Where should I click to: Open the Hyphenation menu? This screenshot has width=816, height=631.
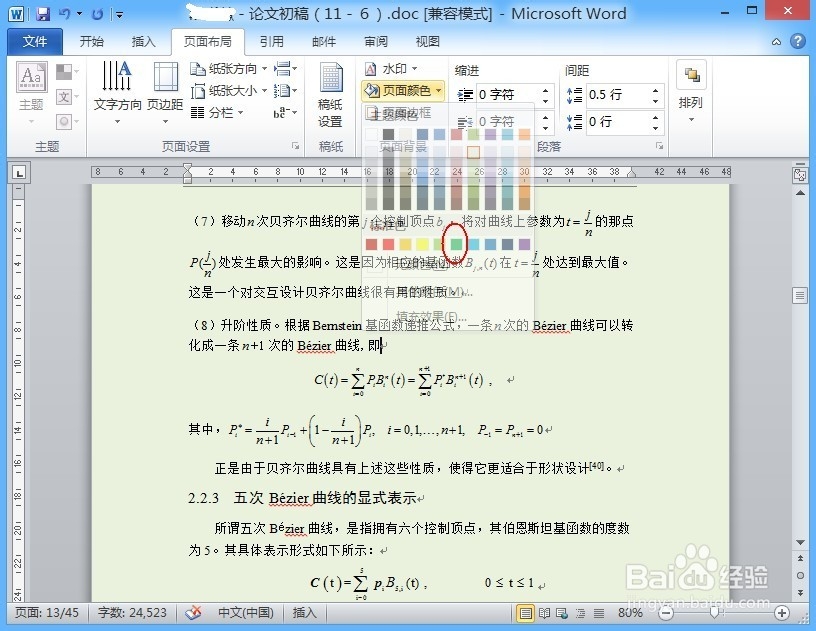pyautogui.click(x=285, y=112)
